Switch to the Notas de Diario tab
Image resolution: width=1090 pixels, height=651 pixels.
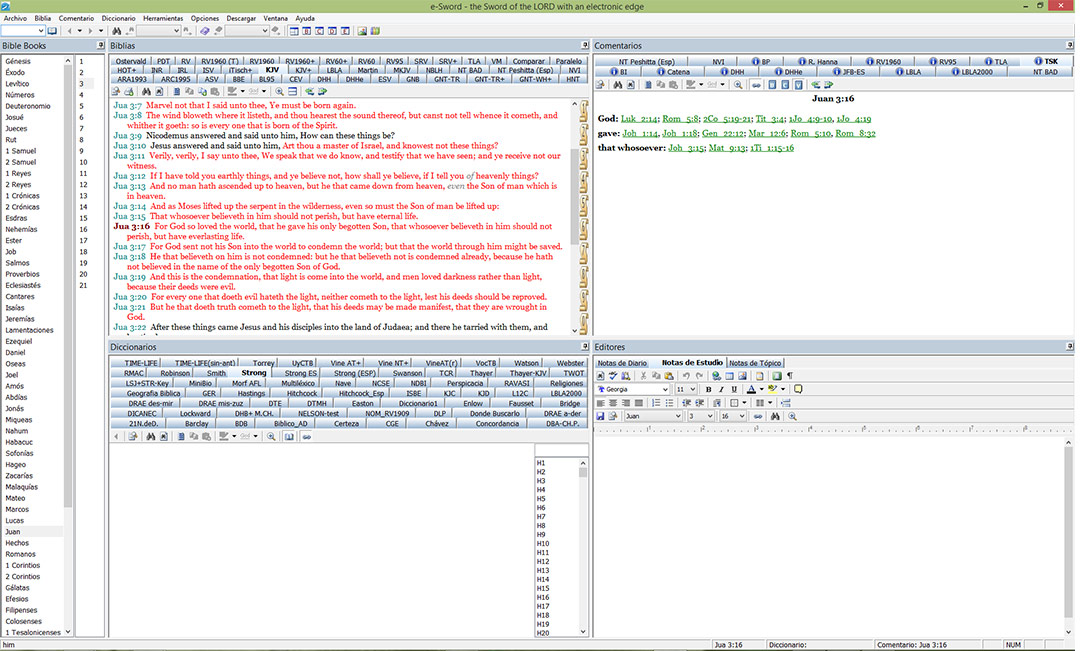(622, 363)
